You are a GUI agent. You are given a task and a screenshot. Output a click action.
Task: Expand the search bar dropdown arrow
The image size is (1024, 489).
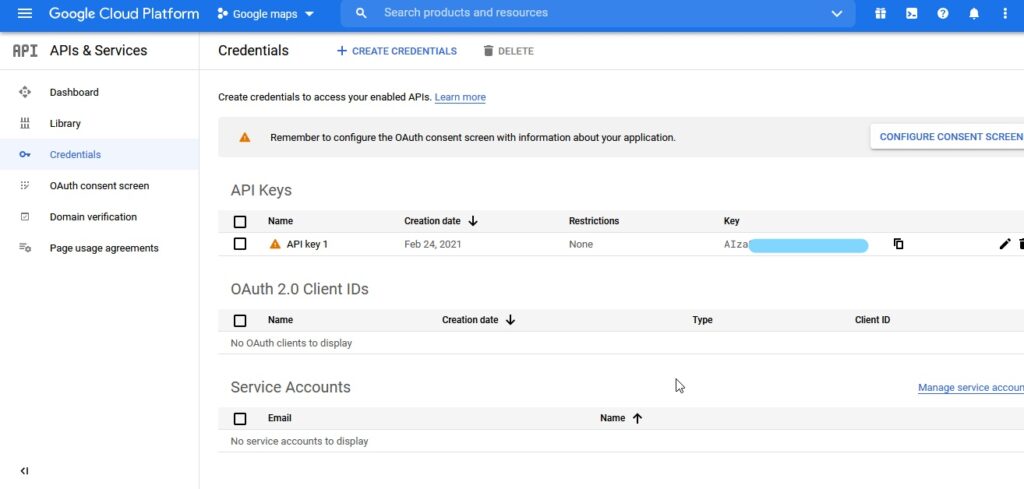pos(836,14)
